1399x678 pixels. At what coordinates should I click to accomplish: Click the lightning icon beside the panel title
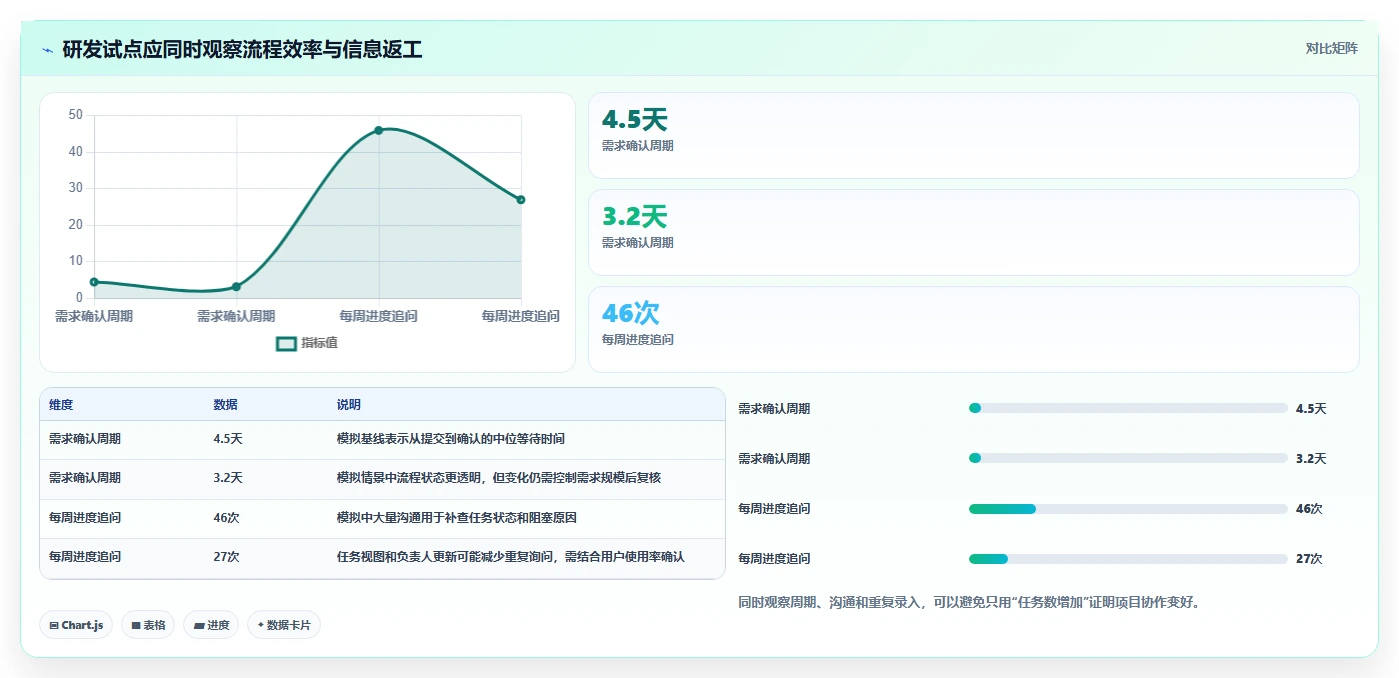(47, 50)
